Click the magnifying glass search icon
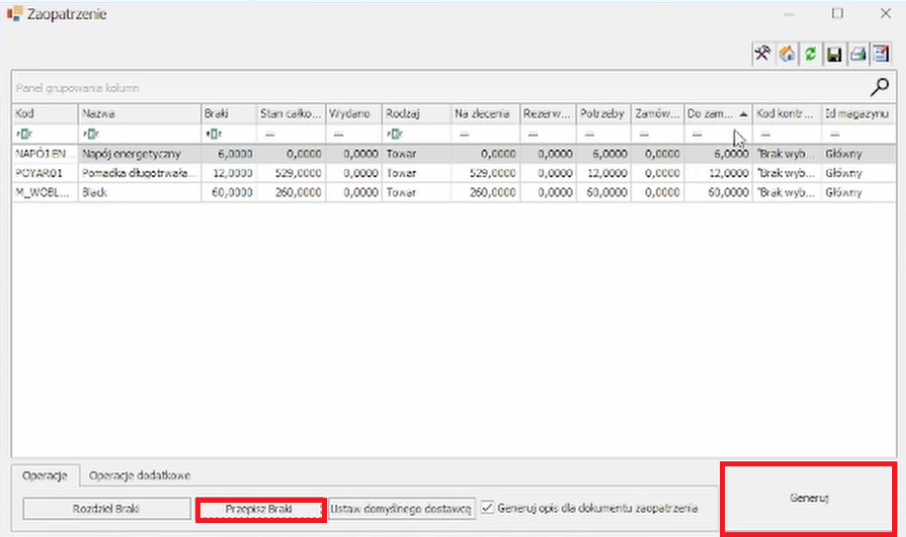This screenshot has height=537, width=906. (881, 87)
